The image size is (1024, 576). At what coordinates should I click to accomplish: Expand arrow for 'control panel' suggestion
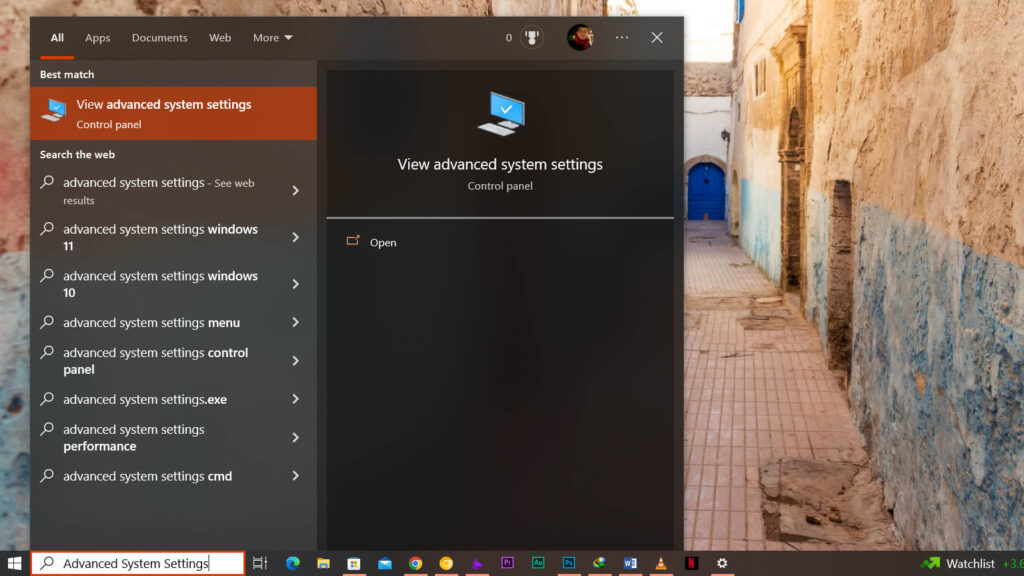[295, 360]
